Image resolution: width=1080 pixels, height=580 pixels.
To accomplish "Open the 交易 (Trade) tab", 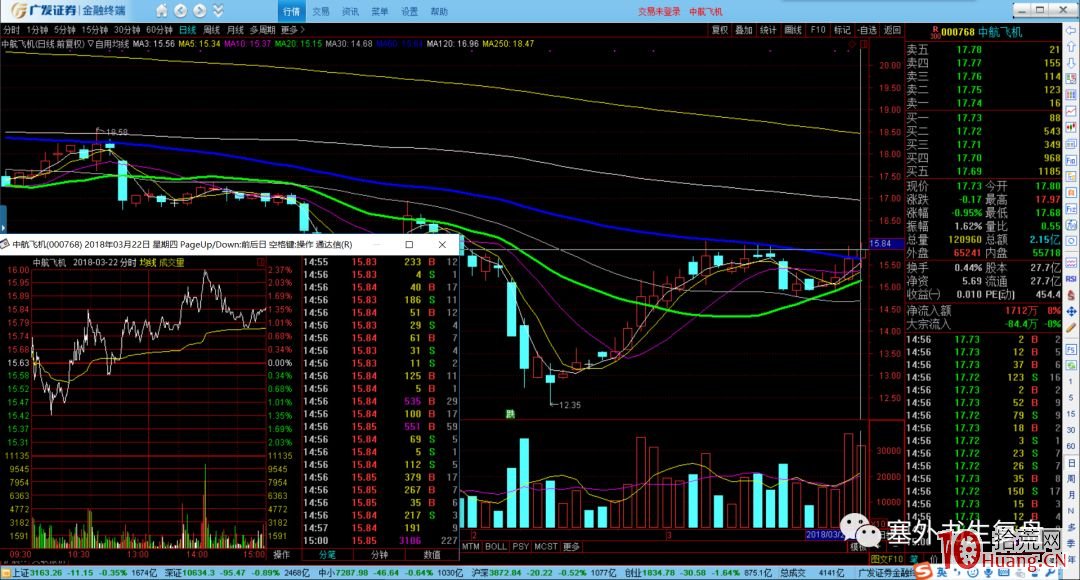I will (x=321, y=12).
